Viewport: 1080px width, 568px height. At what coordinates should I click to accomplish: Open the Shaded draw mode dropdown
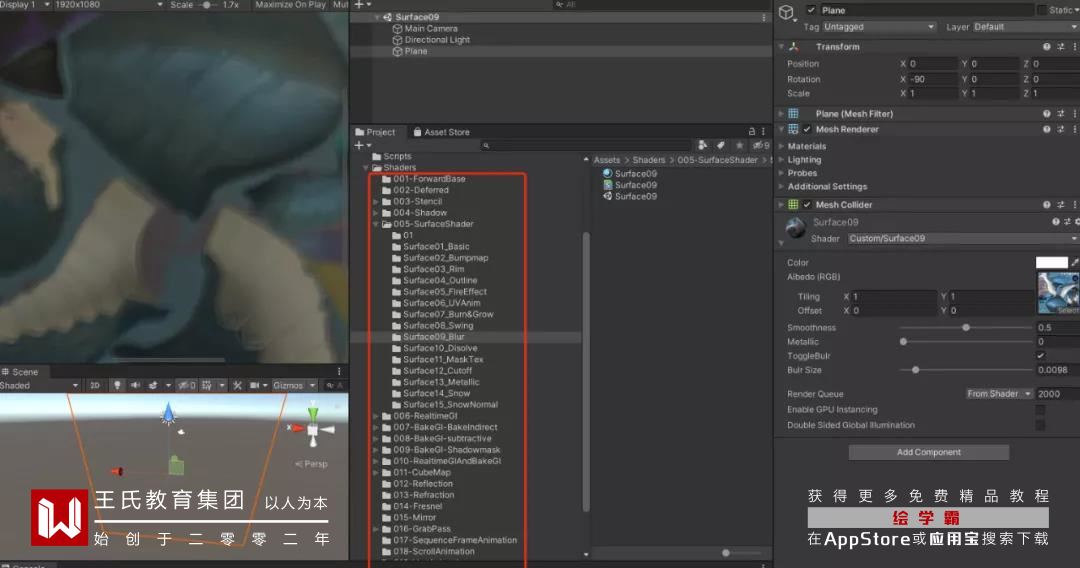[39, 386]
